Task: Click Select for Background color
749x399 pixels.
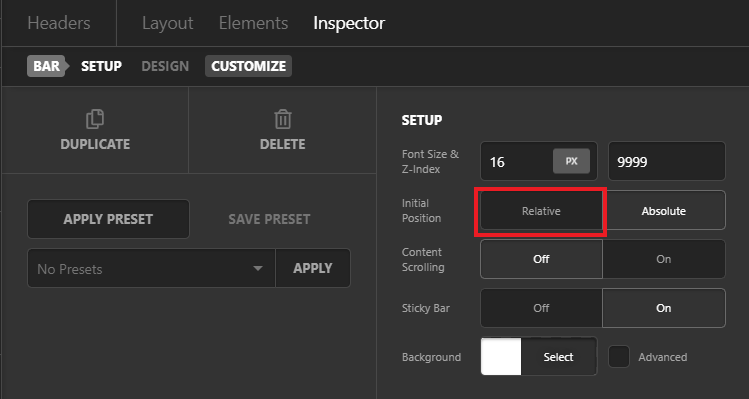Action: pos(559,356)
